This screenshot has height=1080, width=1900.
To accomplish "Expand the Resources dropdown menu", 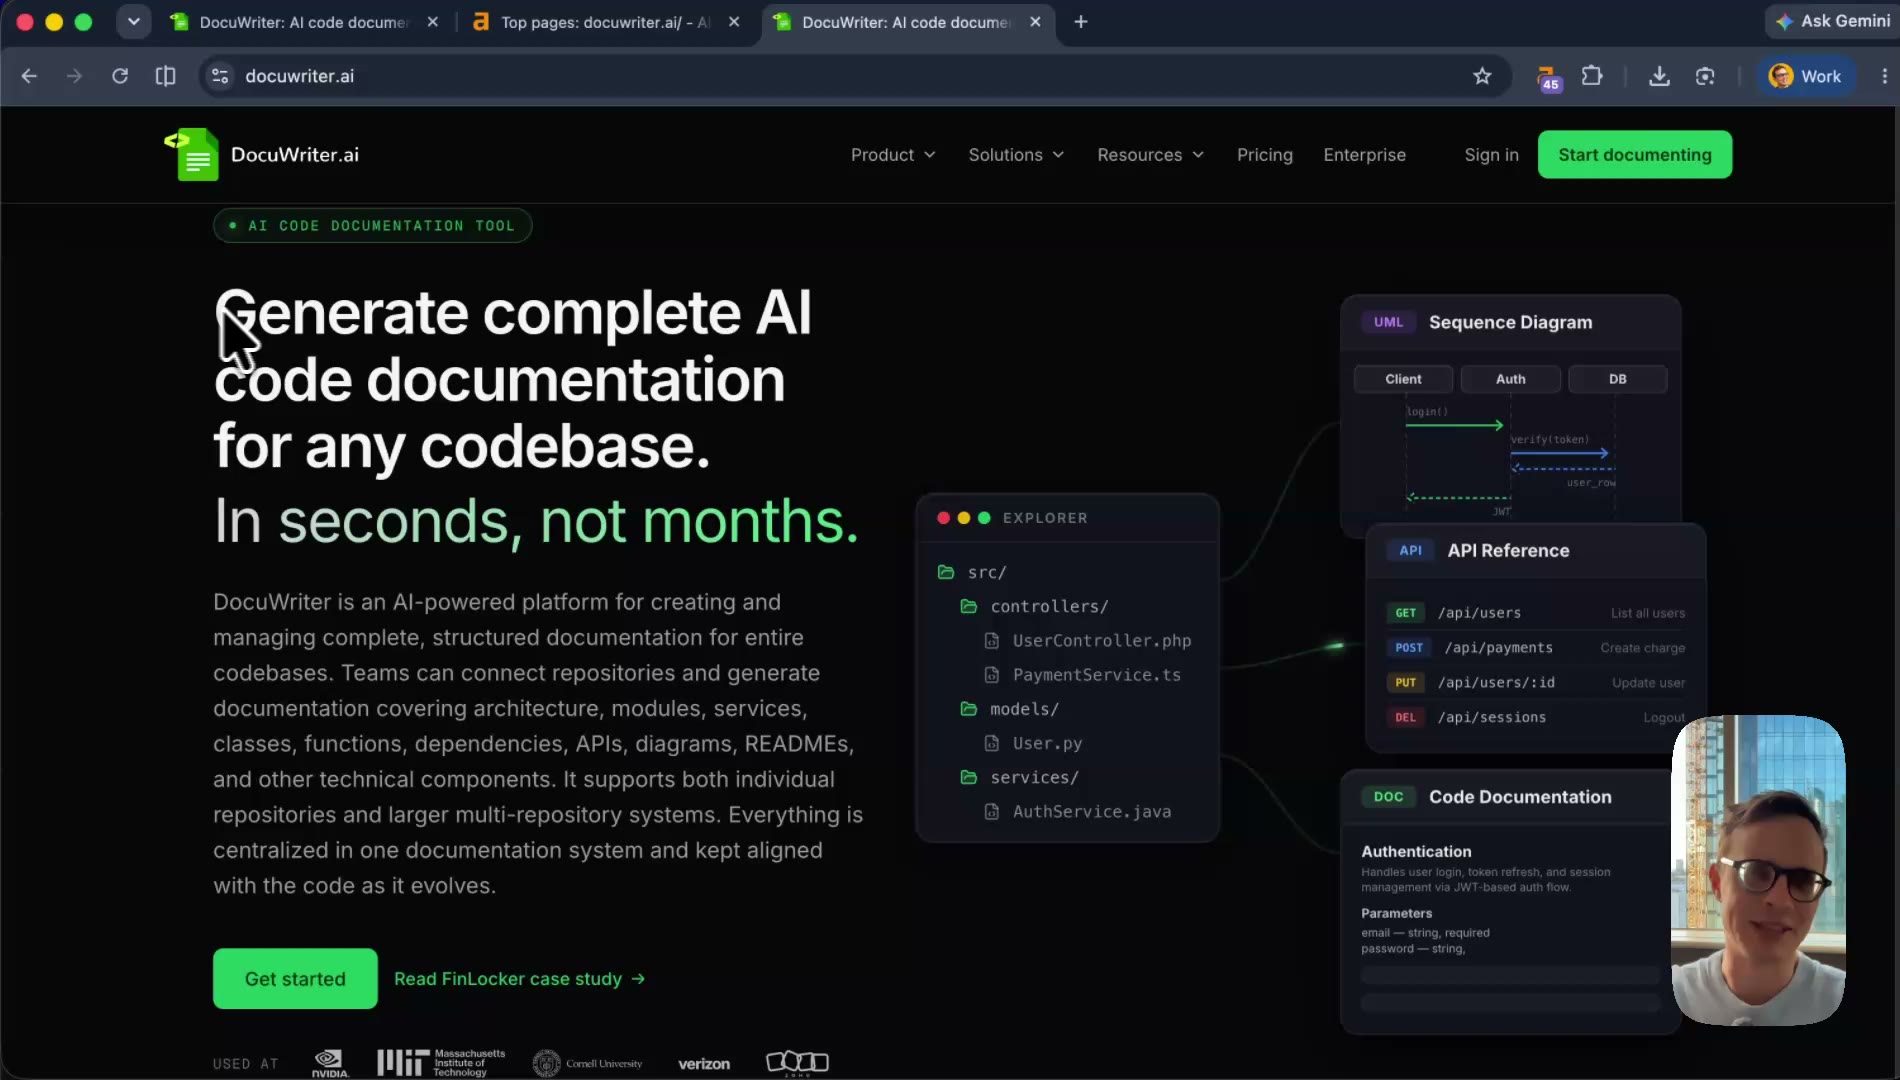I will pos(1150,155).
